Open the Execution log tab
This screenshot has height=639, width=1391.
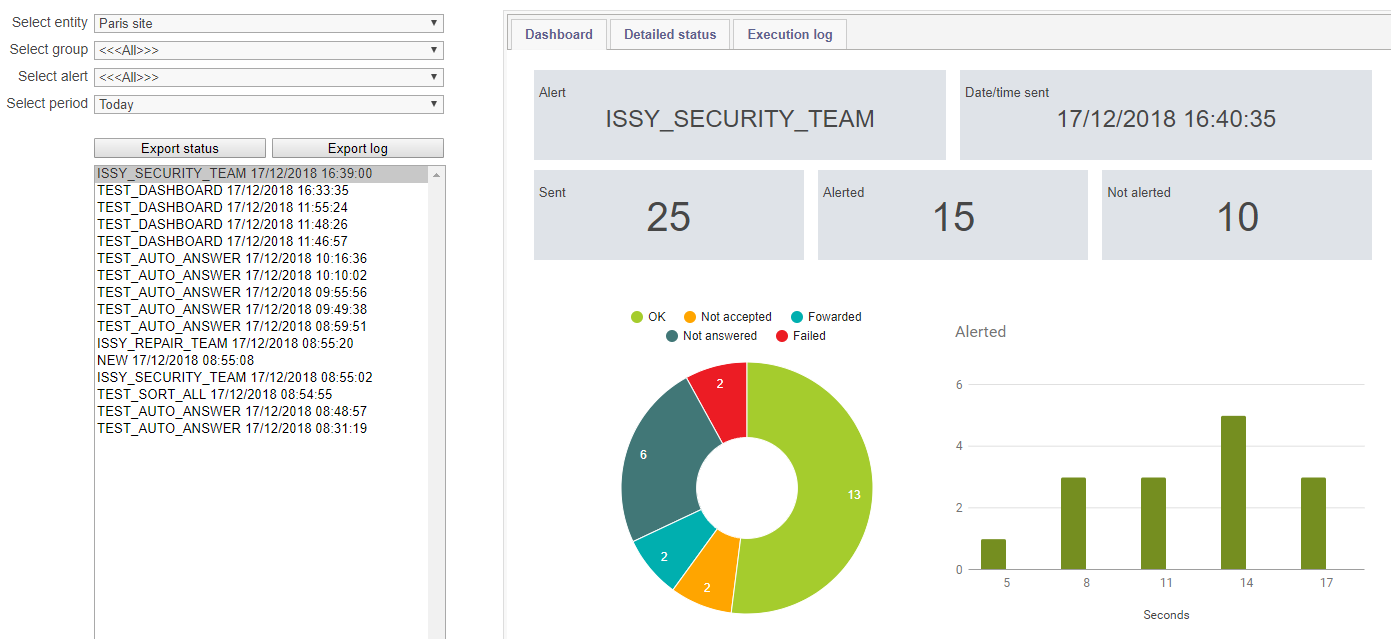(789, 34)
